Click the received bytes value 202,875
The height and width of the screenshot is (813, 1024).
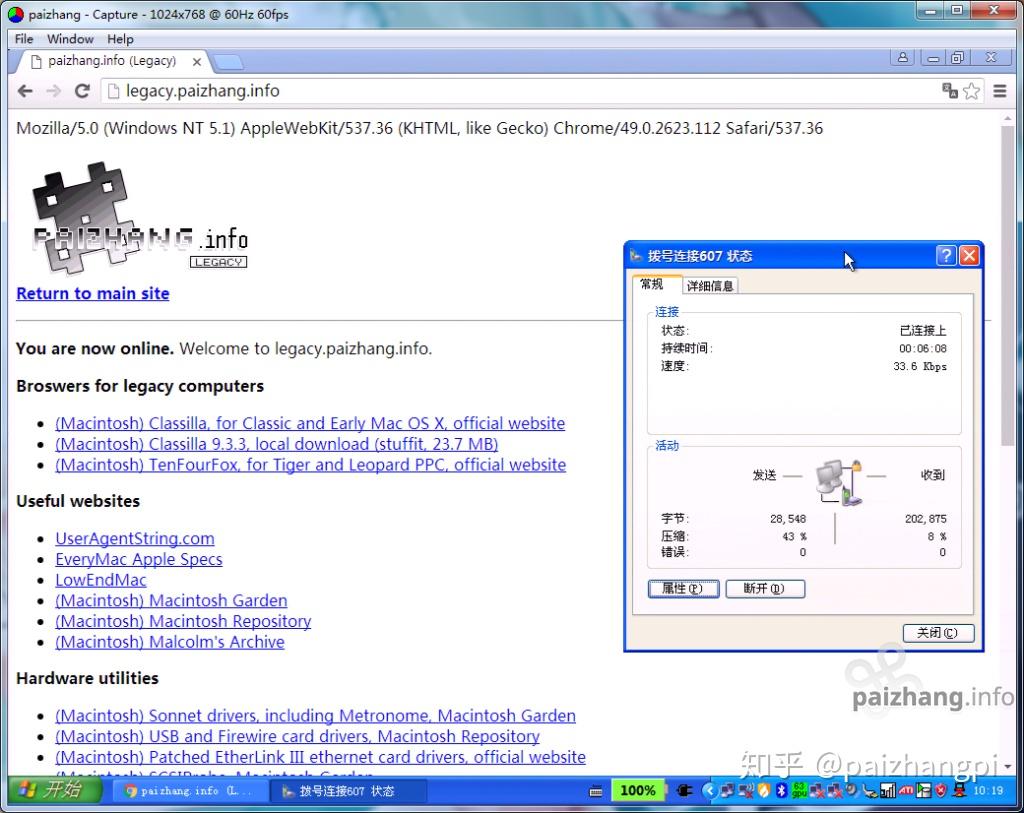pyautogui.click(x=925, y=518)
